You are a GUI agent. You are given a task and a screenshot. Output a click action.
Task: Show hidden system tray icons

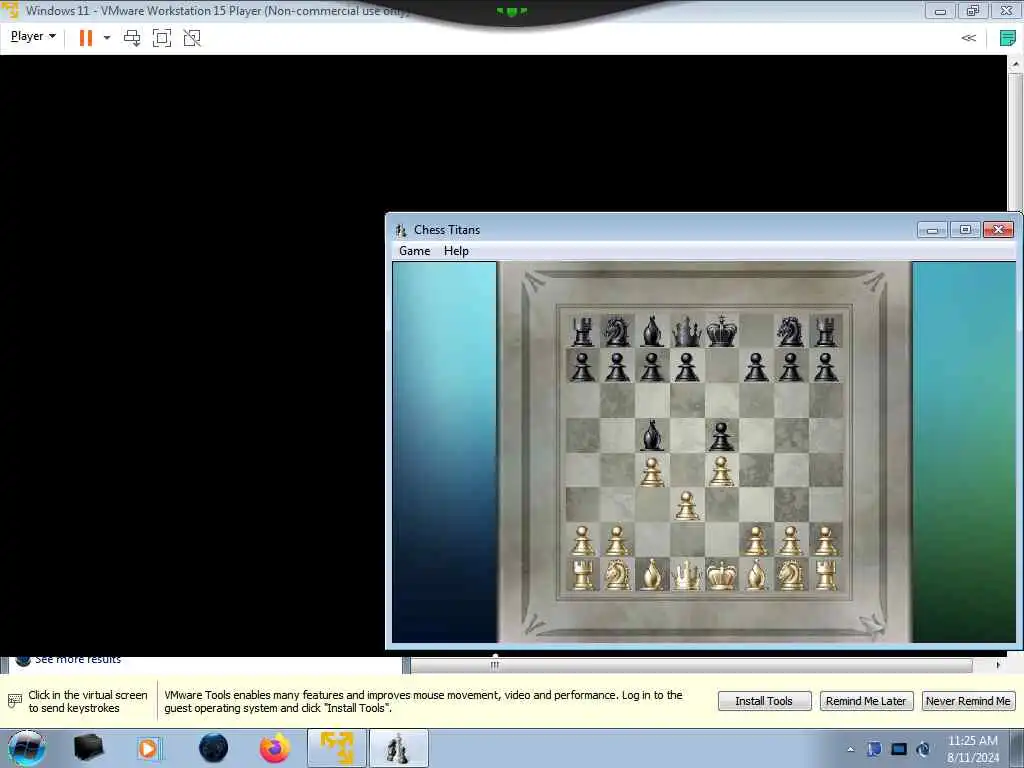coord(850,749)
